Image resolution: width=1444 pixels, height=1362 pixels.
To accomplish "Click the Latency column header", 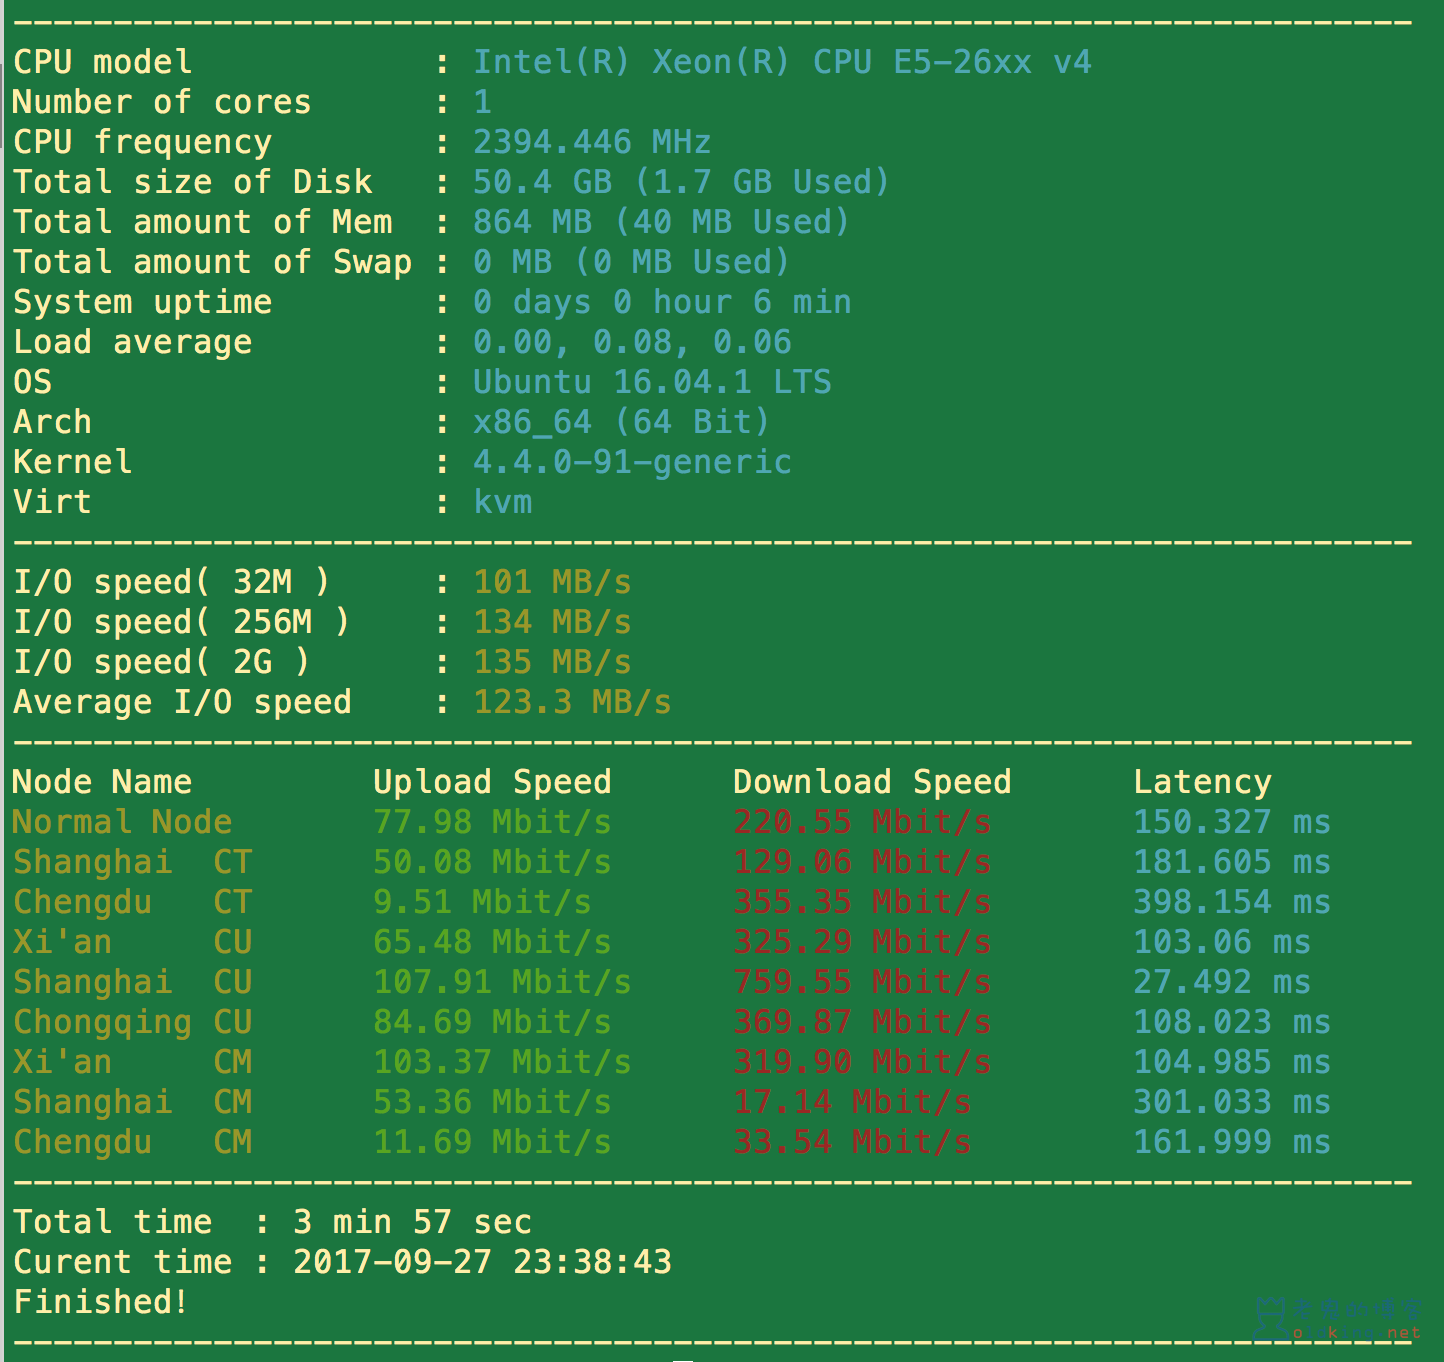I will point(1202,782).
